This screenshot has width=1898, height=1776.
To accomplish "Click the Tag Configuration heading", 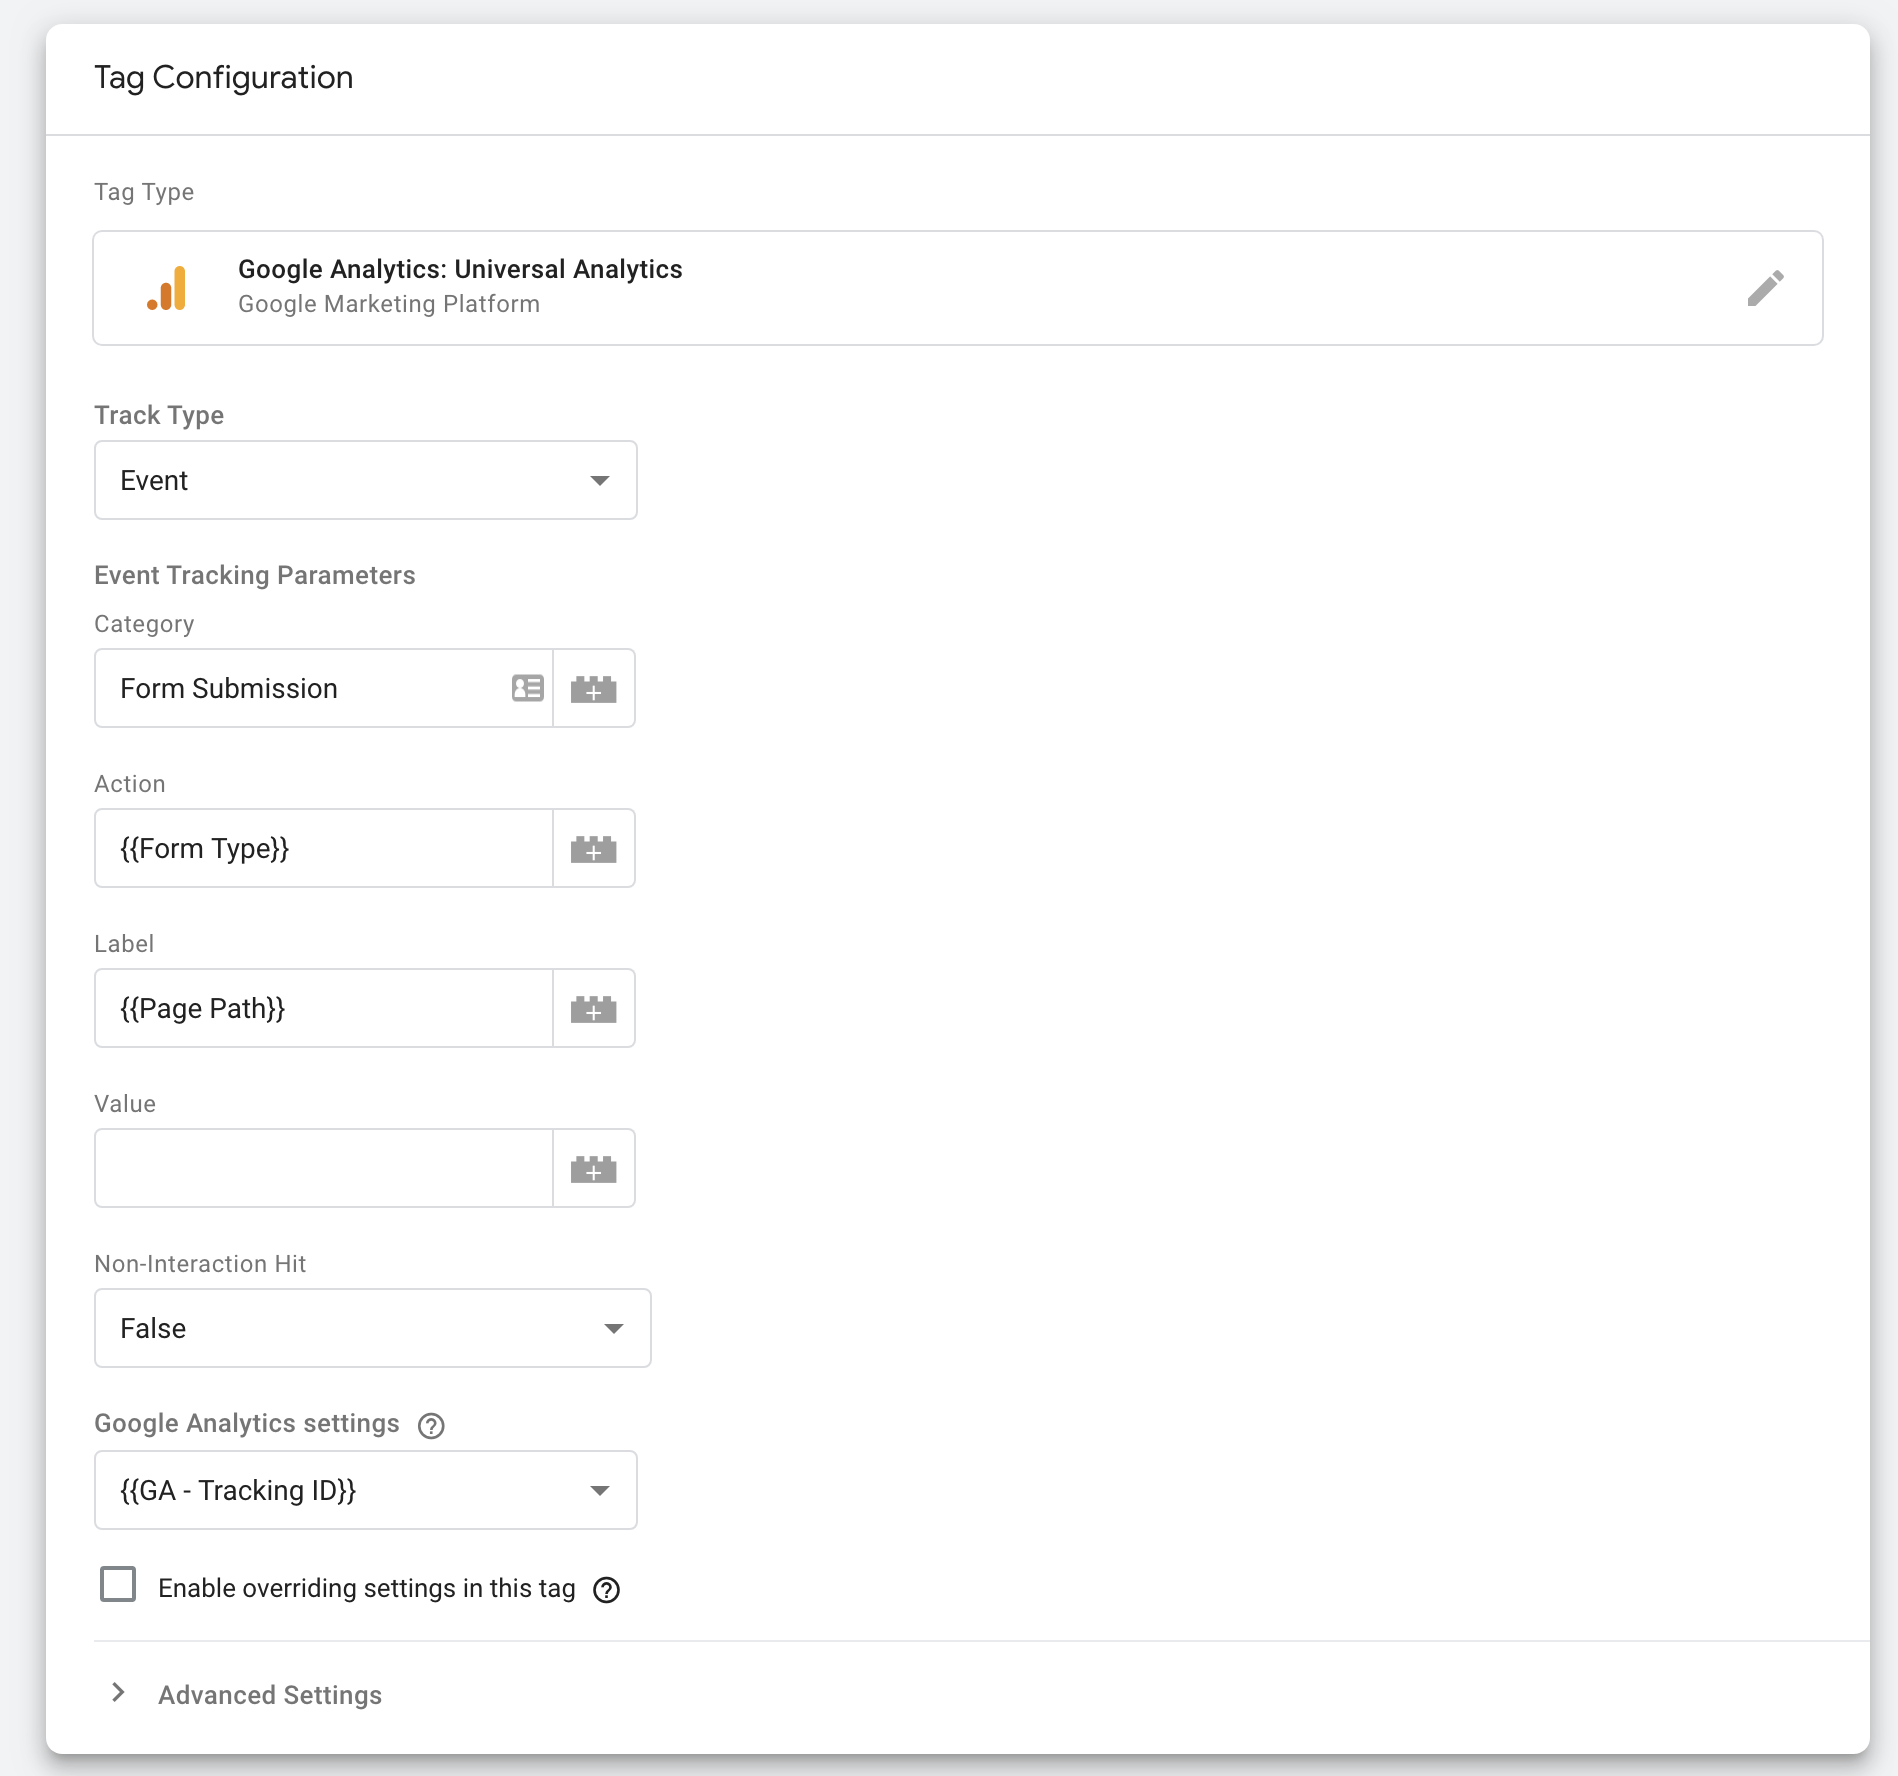I will pyautogui.click(x=224, y=77).
